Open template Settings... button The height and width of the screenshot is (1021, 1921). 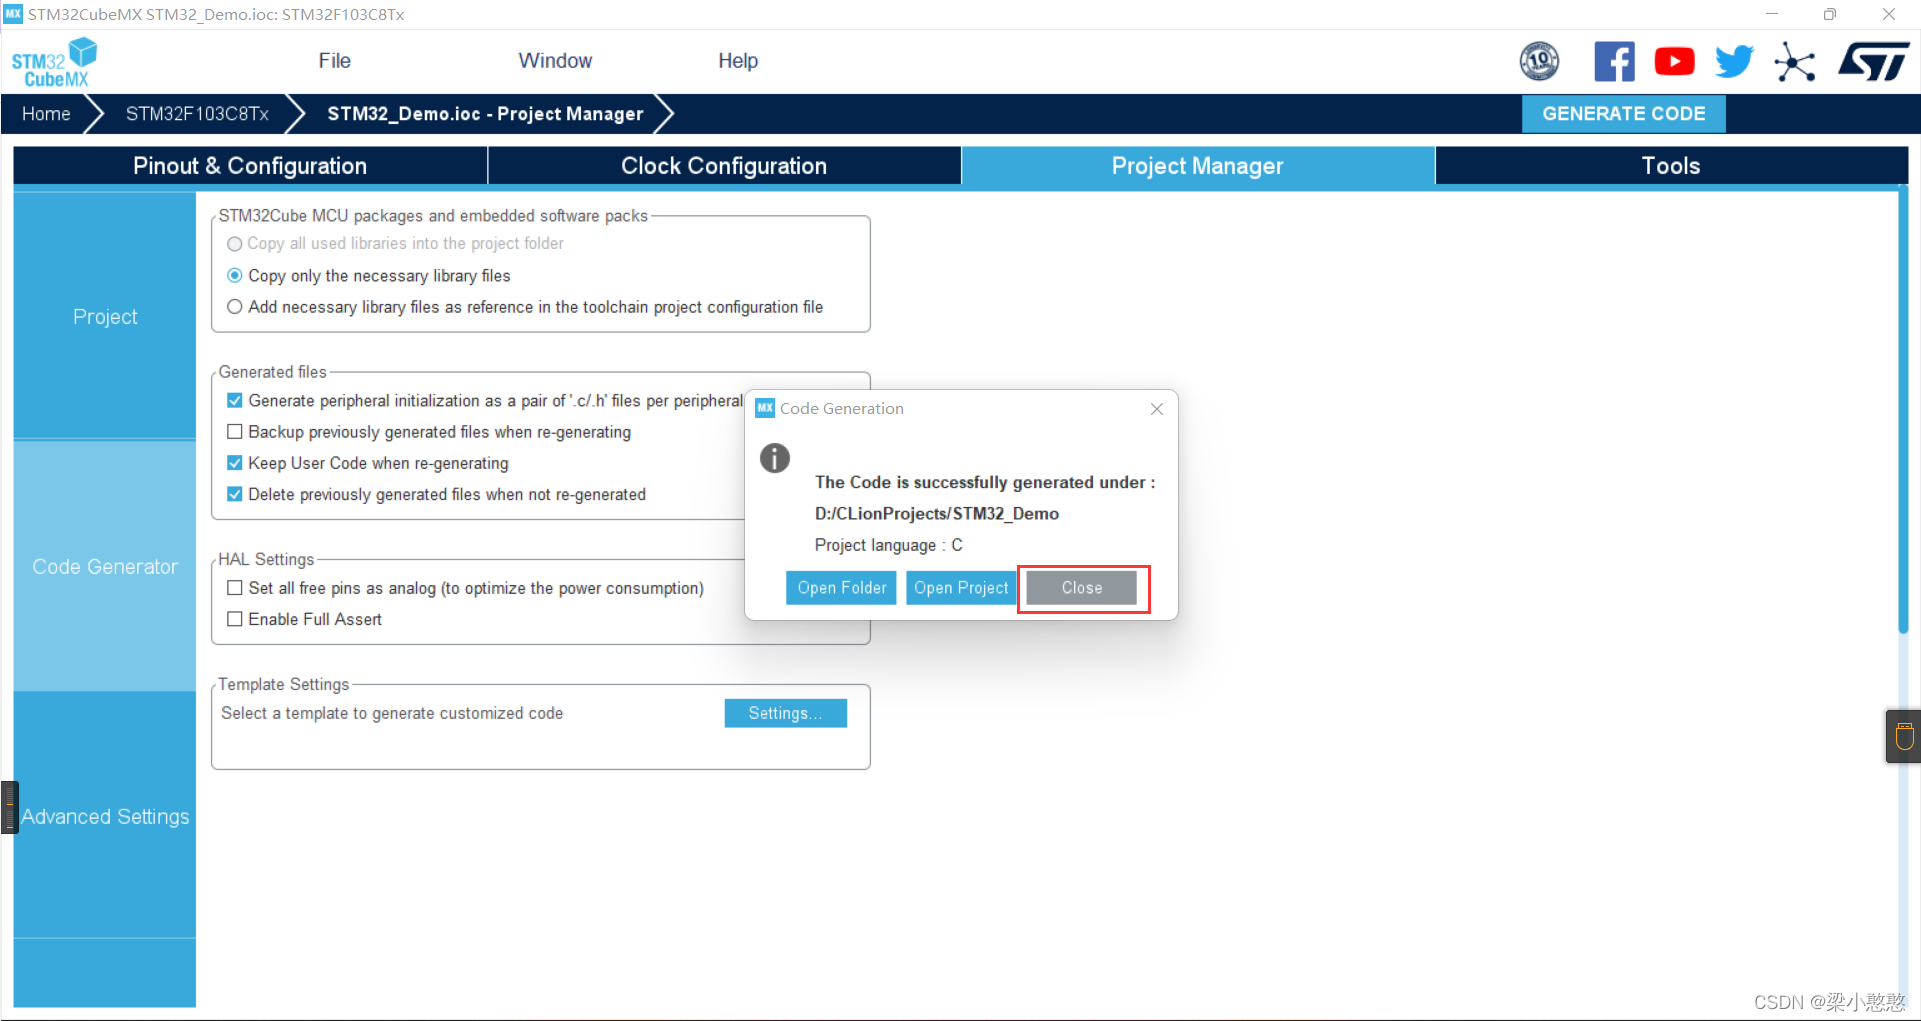click(785, 713)
